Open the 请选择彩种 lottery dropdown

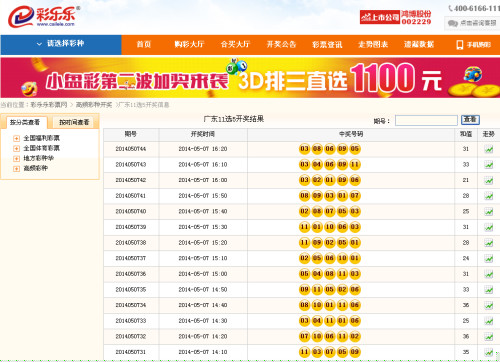coord(61,44)
